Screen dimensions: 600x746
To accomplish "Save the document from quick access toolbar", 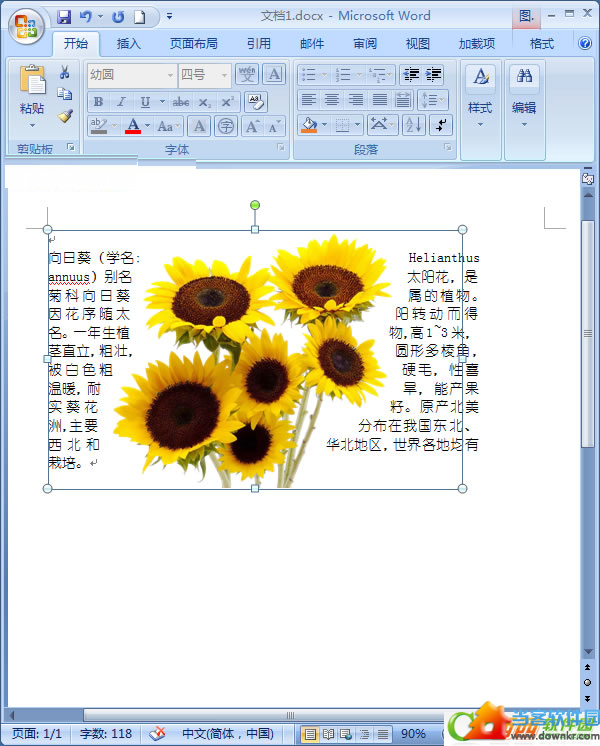I will [63, 17].
